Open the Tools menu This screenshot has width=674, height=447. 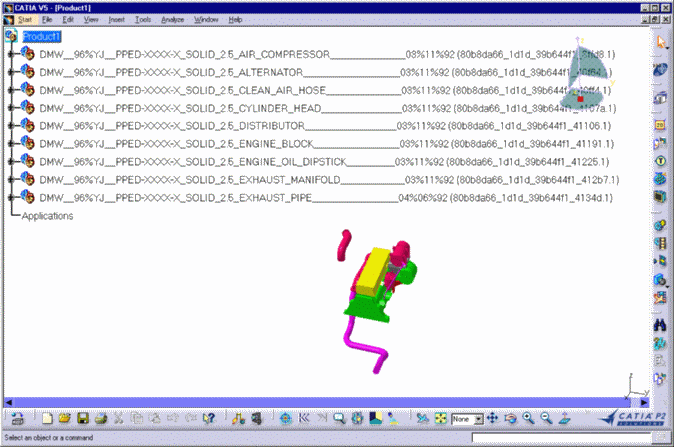(143, 19)
